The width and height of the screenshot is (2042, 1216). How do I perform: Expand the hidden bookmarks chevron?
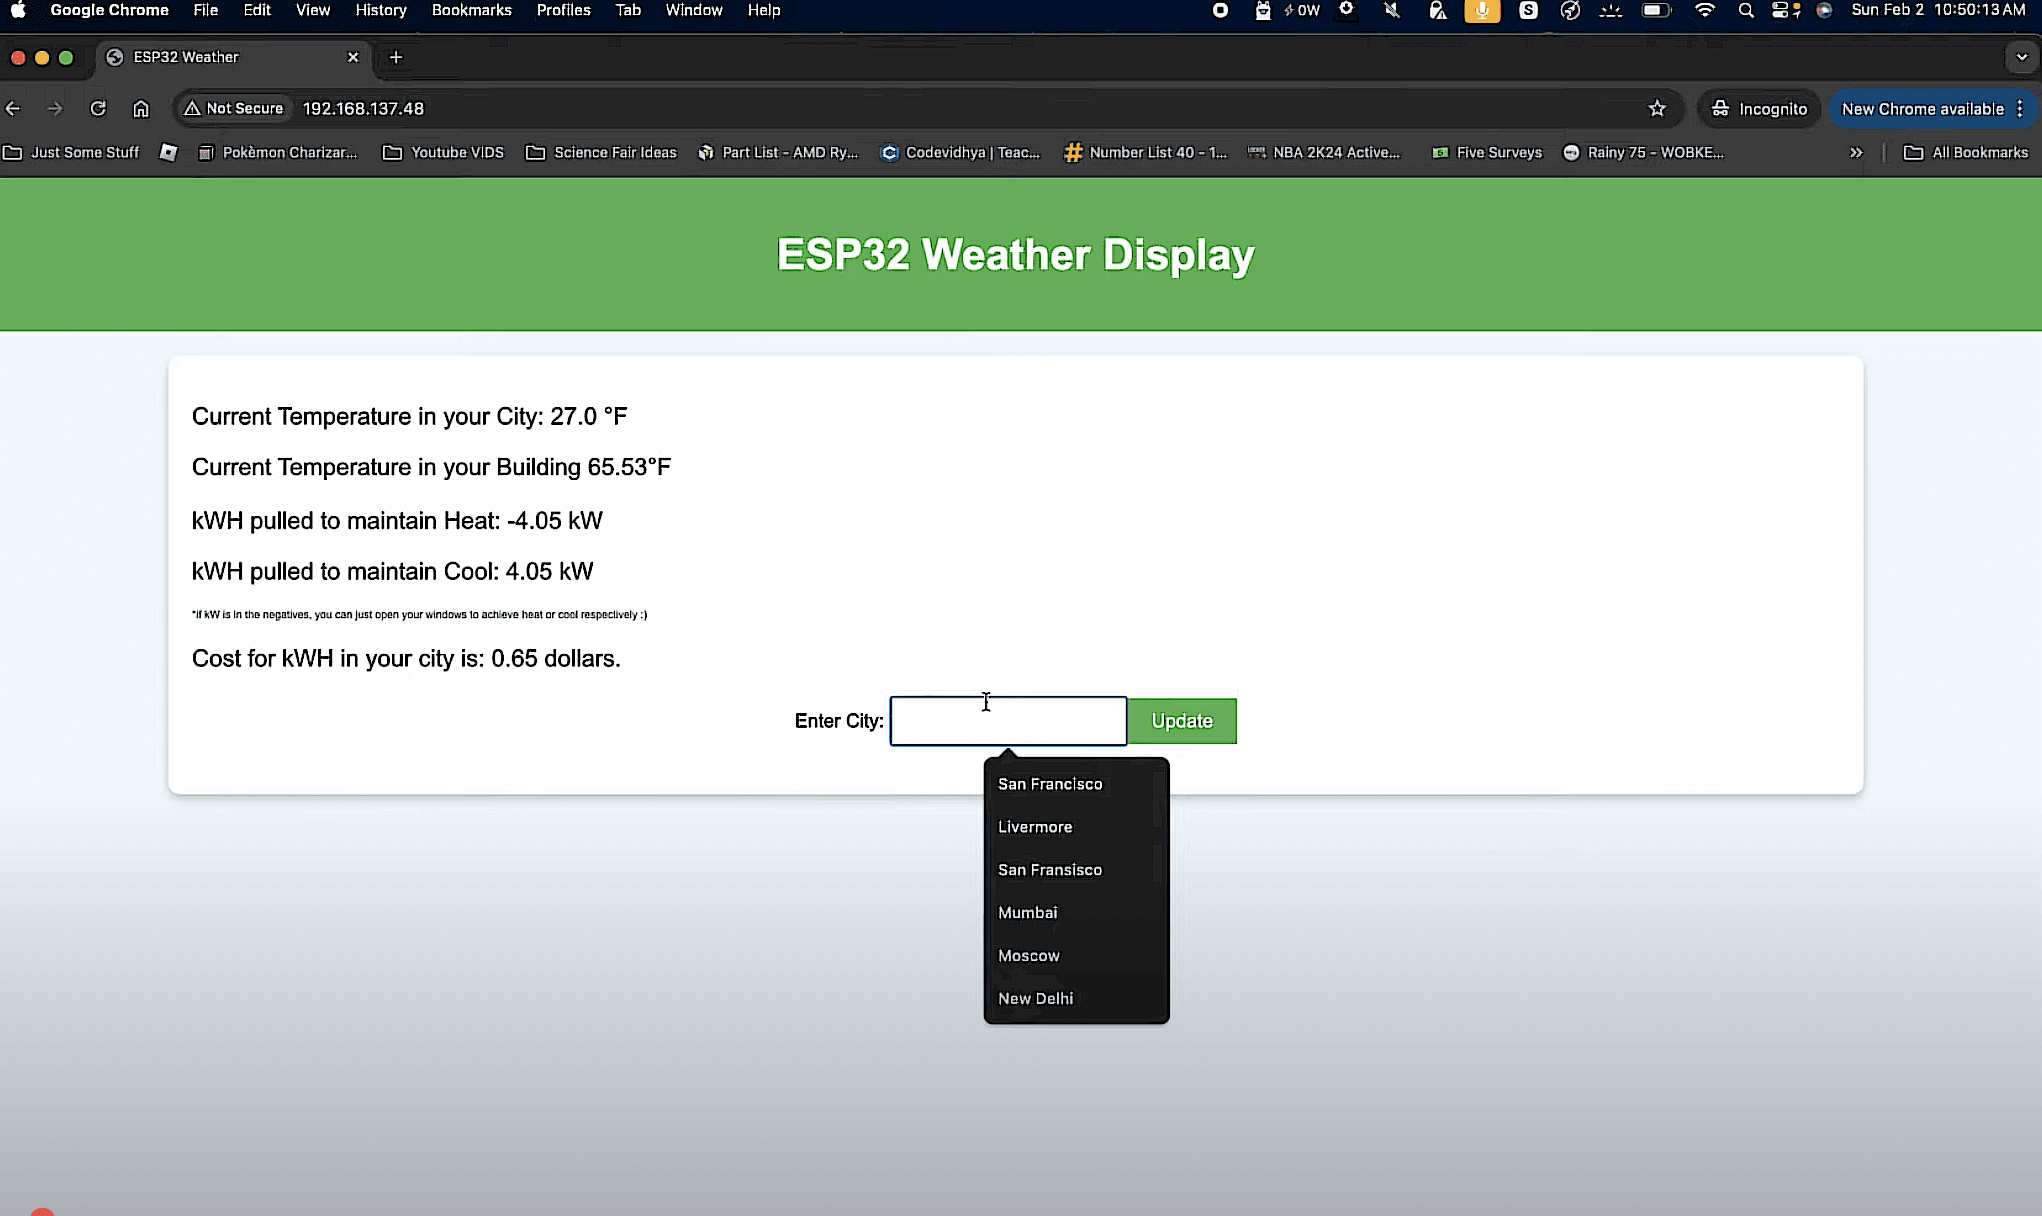click(x=1856, y=153)
